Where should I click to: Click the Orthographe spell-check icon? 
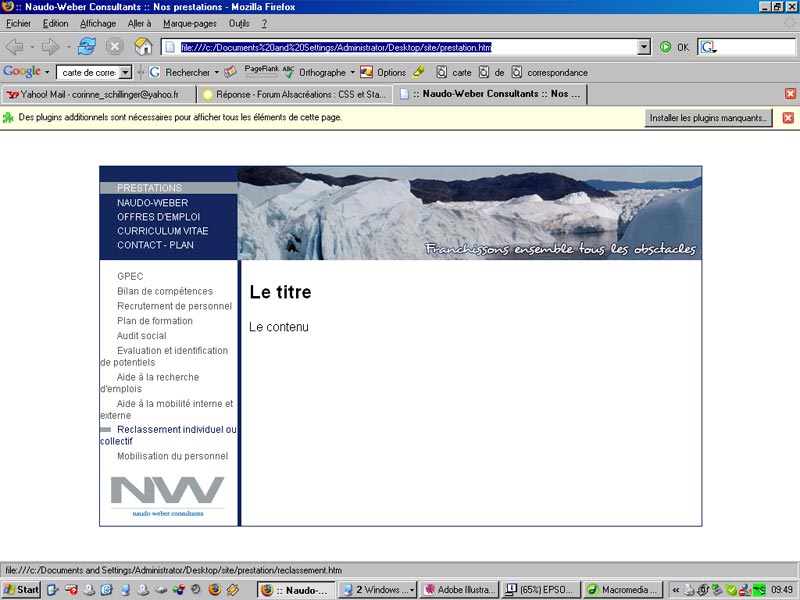point(289,72)
